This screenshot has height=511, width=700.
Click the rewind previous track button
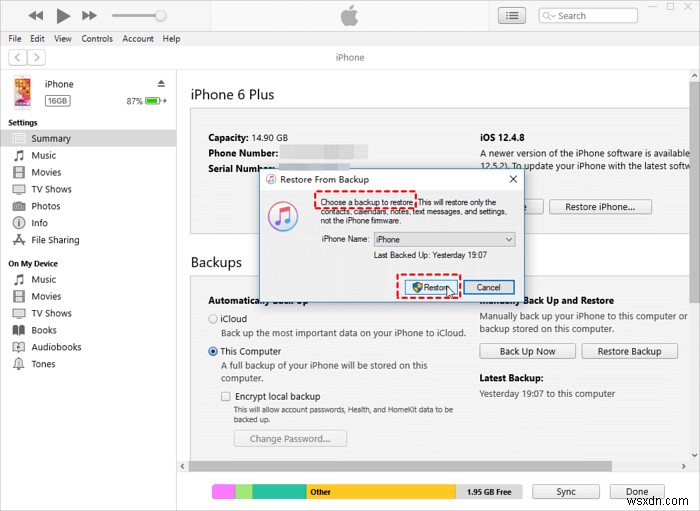[x=36, y=16]
